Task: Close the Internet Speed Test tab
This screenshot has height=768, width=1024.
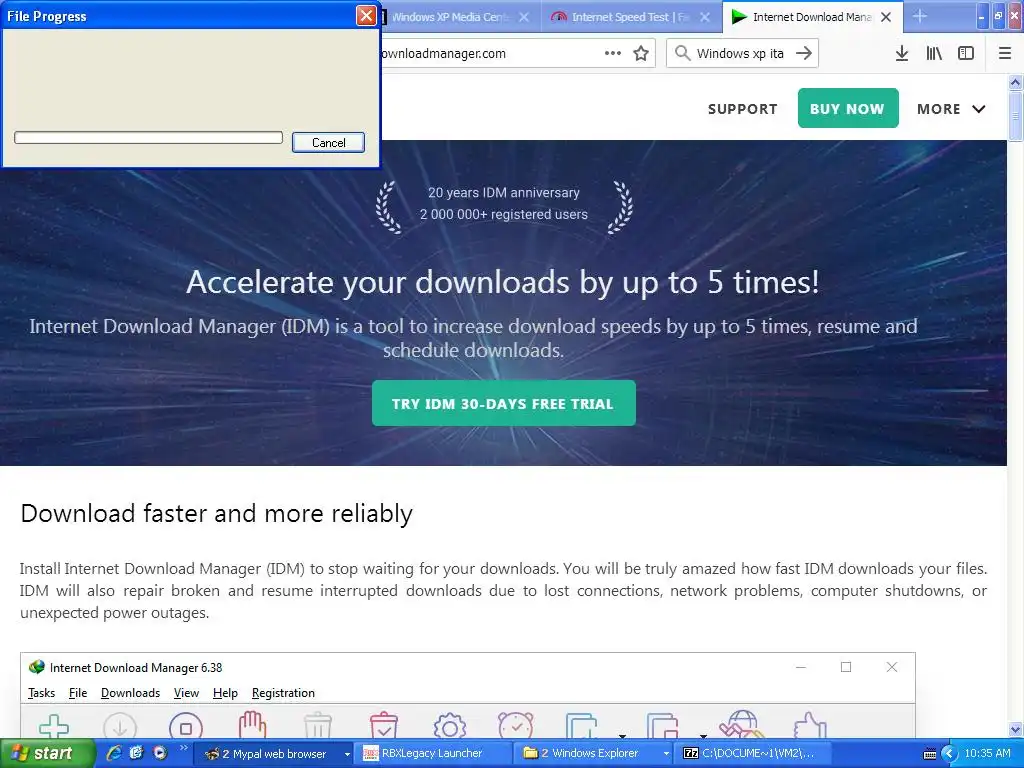Action: 705,17
